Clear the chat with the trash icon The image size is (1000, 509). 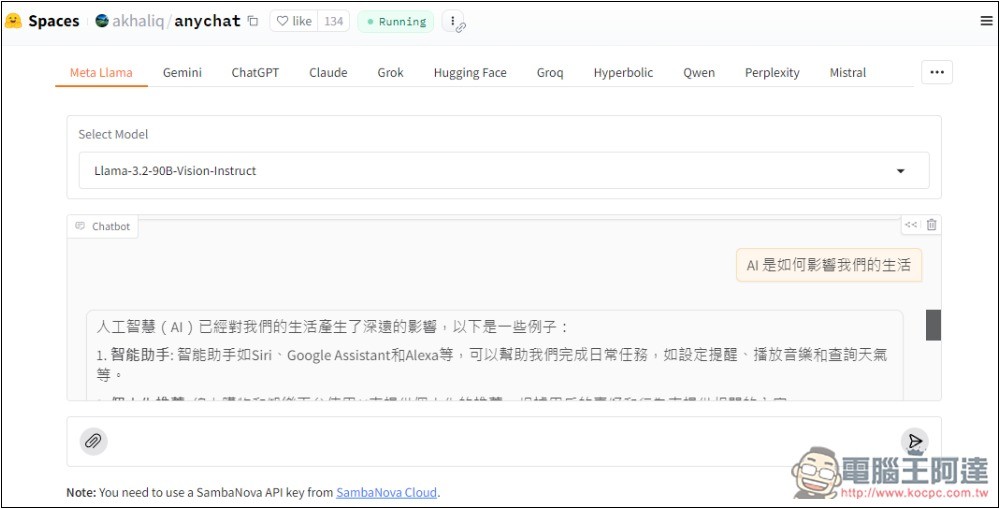932,225
